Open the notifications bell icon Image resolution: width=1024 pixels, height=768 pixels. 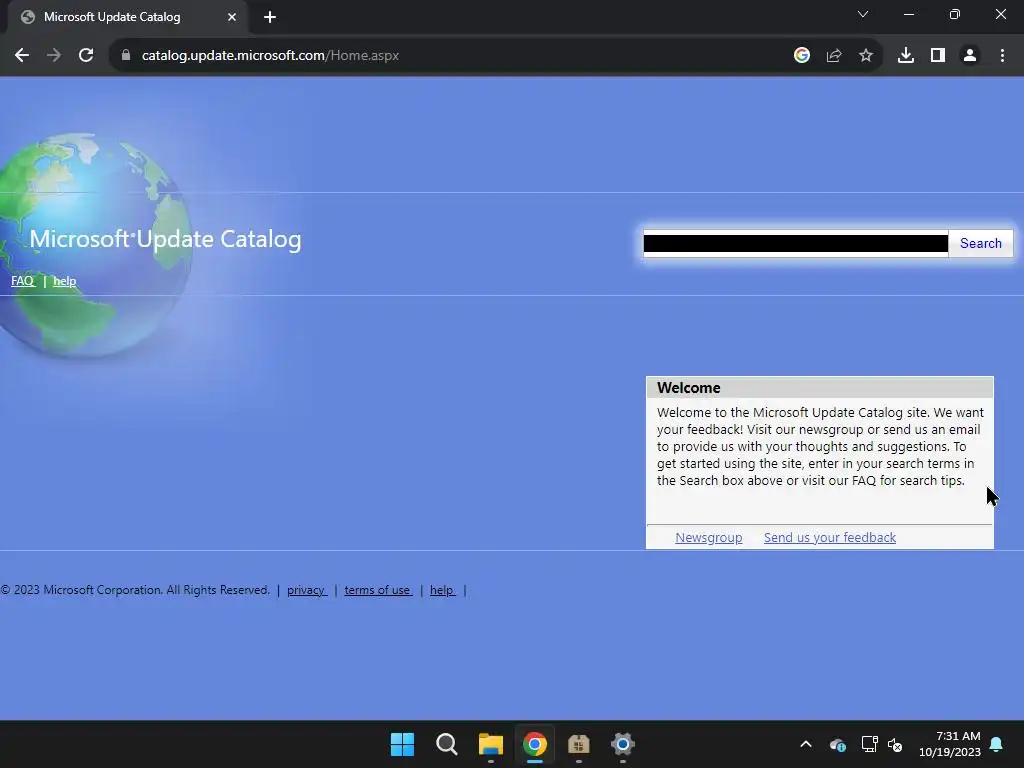coord(997,744)
